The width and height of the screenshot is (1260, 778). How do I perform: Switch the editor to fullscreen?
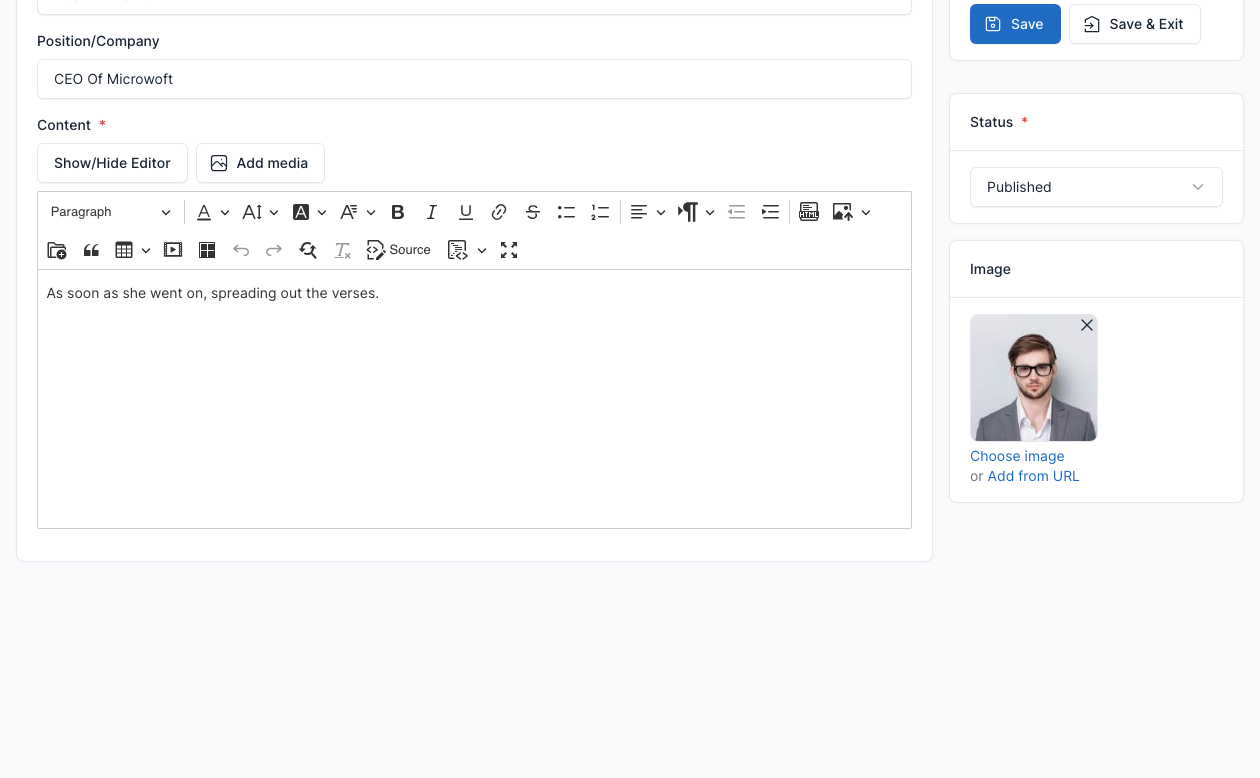pos(509,250)
